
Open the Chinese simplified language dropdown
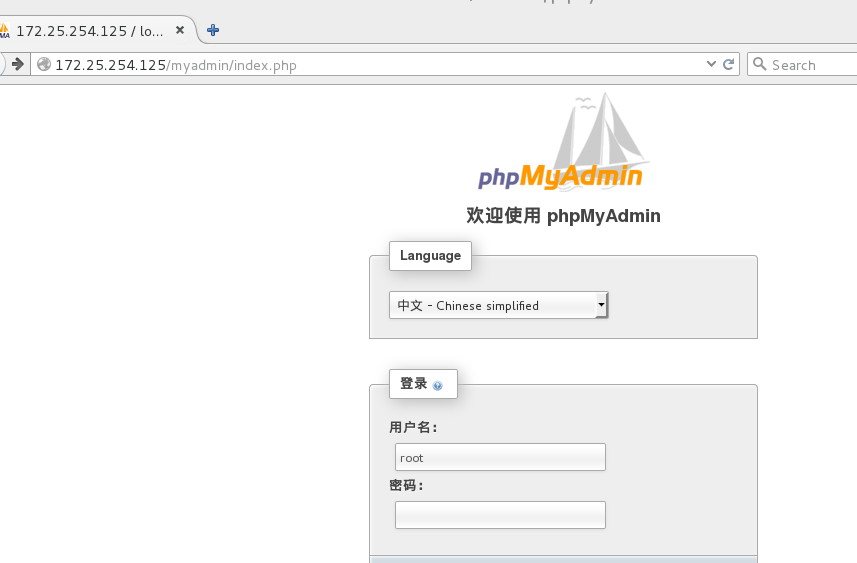tap(498, 305)
